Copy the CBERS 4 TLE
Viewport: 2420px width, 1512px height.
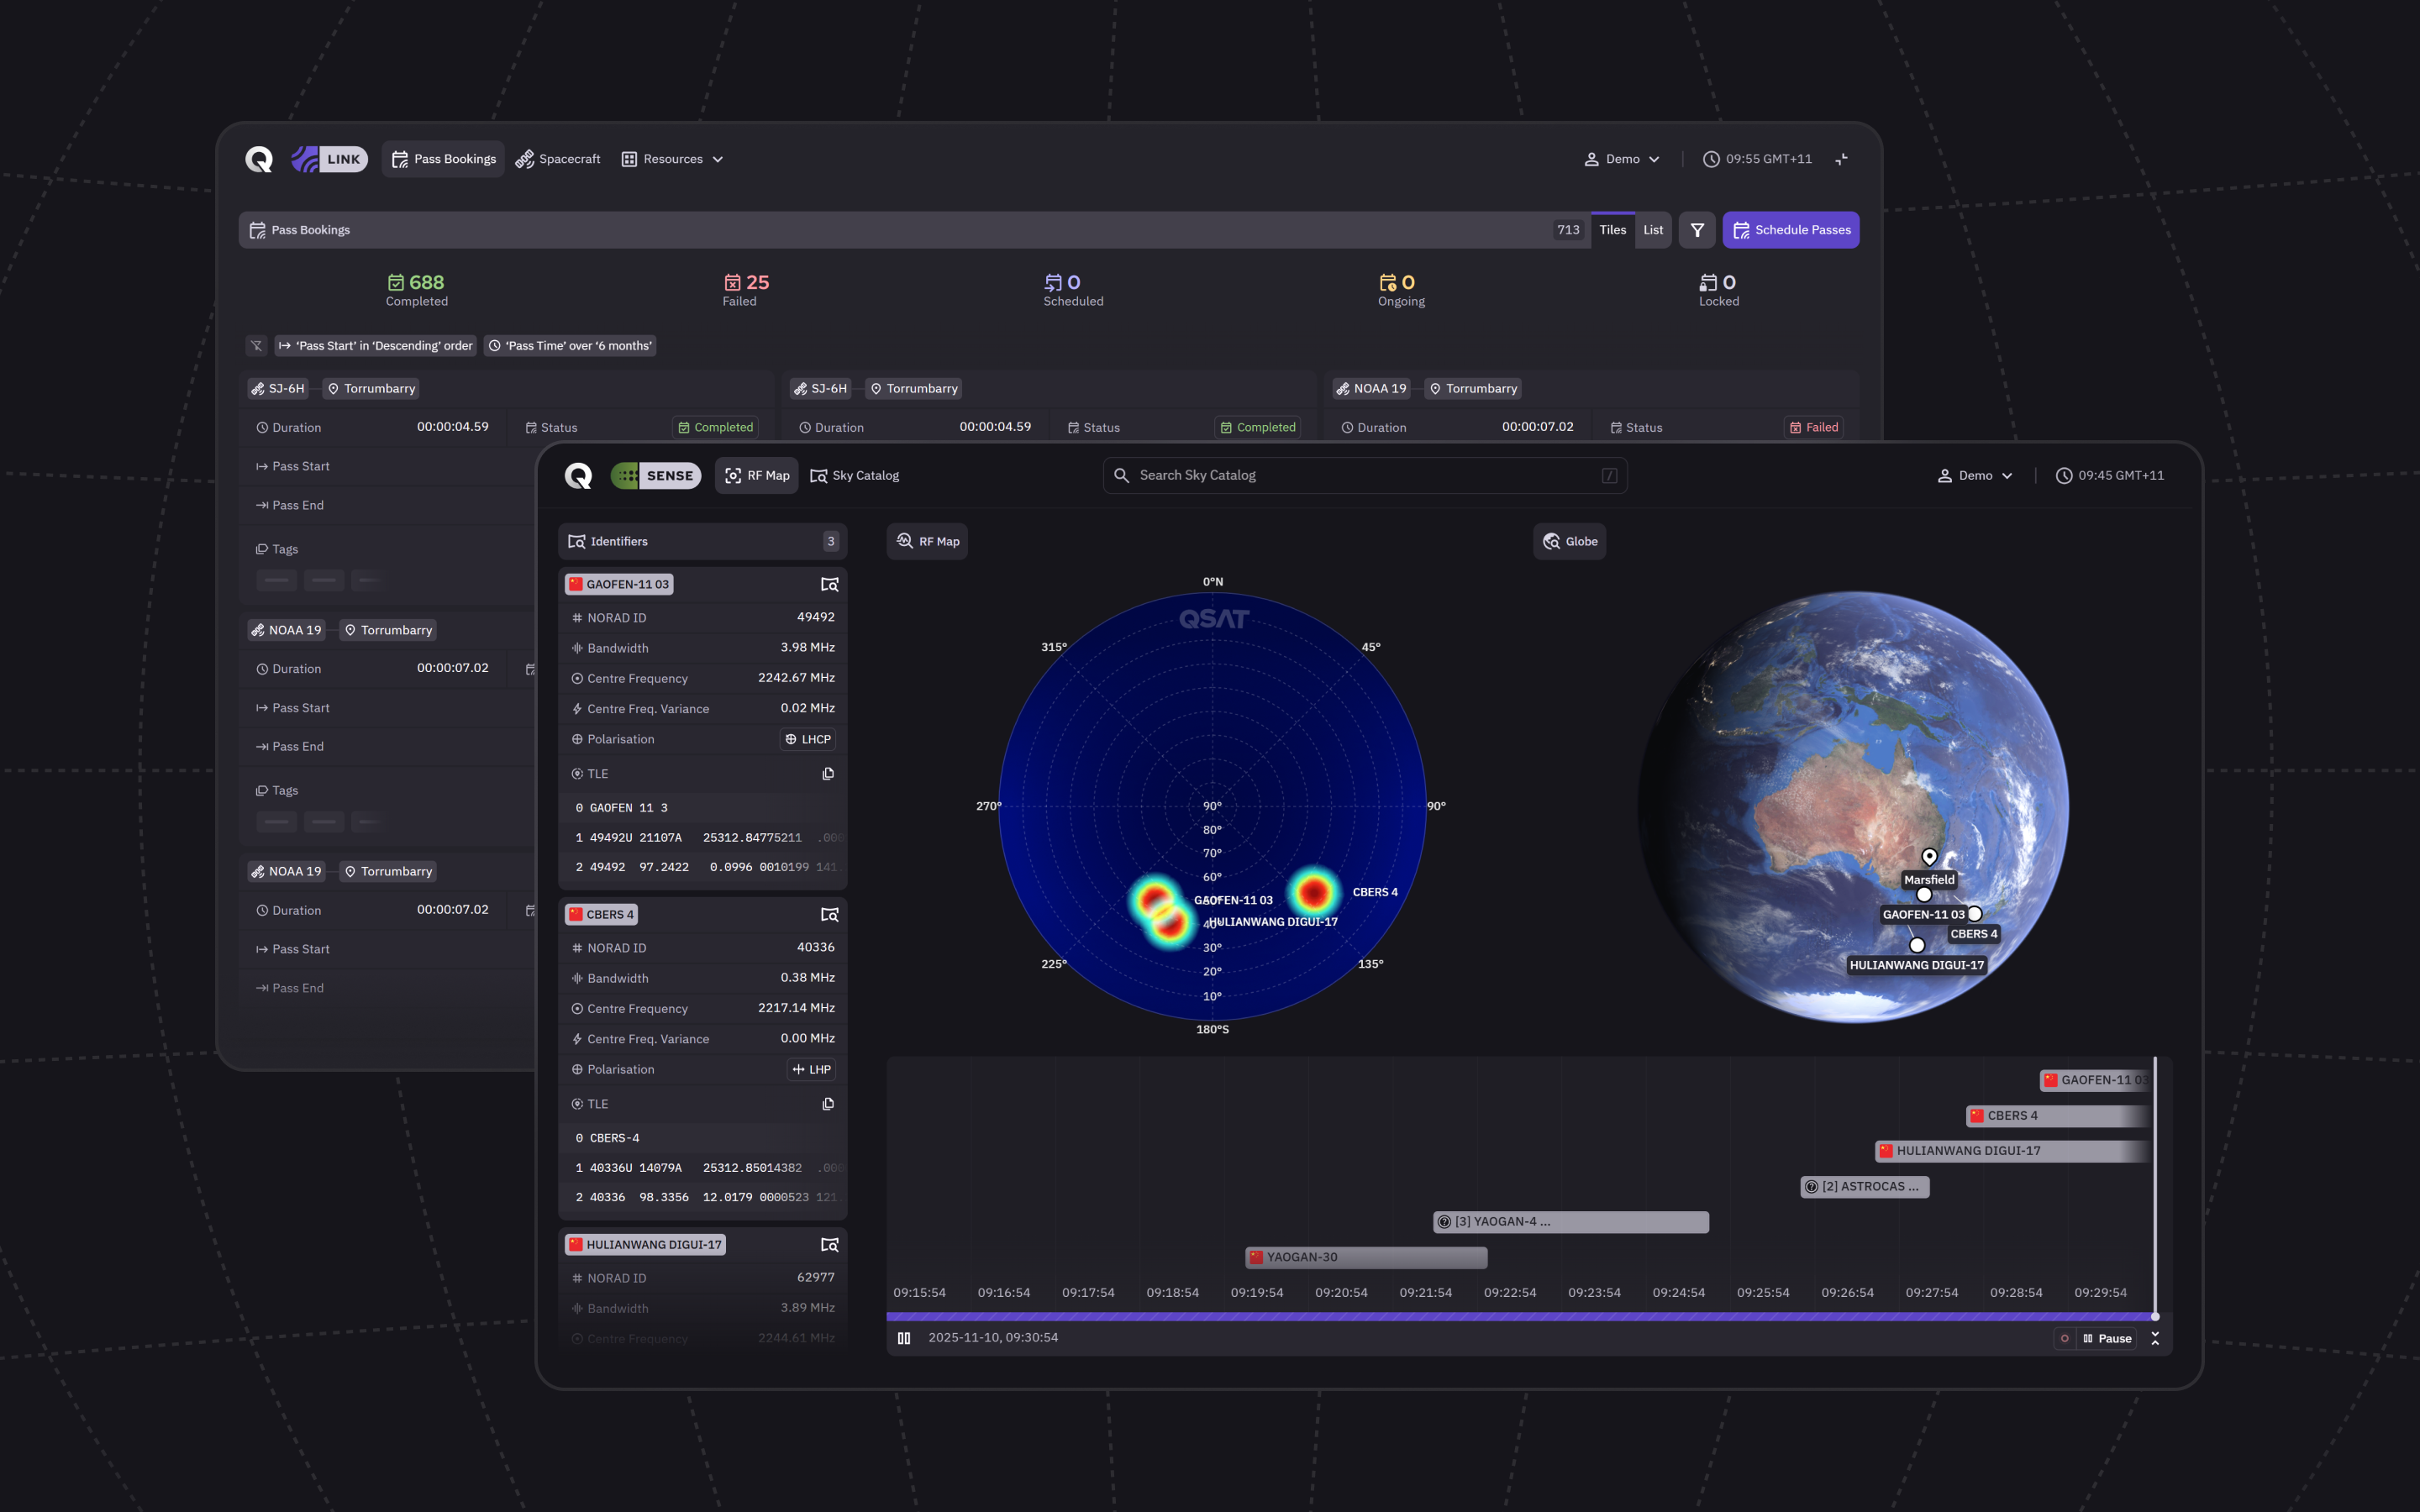pos(828,1104)
